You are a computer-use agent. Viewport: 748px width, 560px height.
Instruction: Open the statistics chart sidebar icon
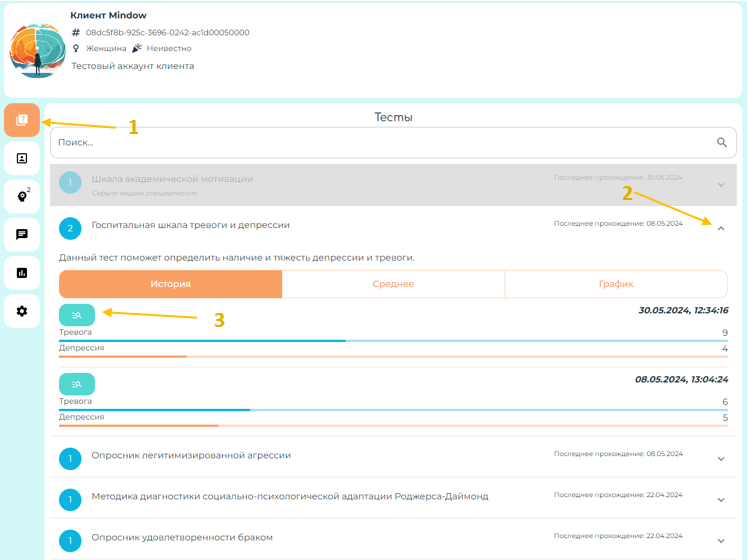click(22, 272)
